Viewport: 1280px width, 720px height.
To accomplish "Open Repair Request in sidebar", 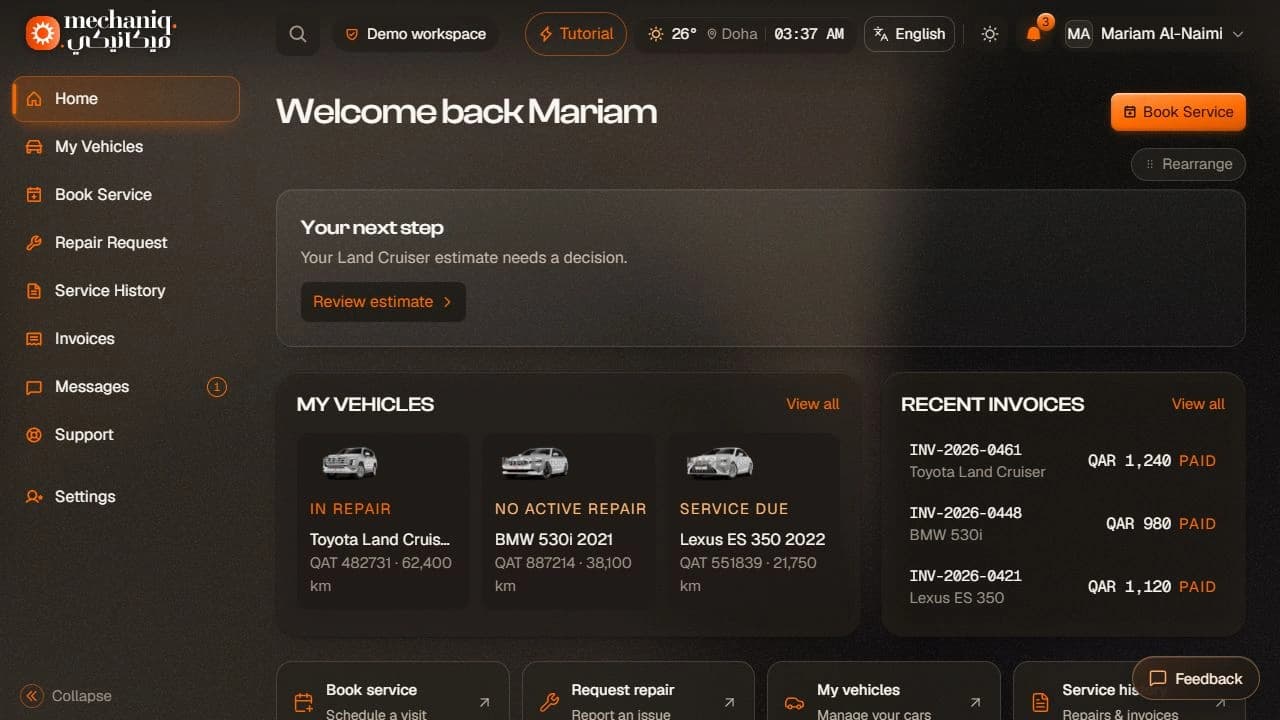I will [x=126, y=243].
